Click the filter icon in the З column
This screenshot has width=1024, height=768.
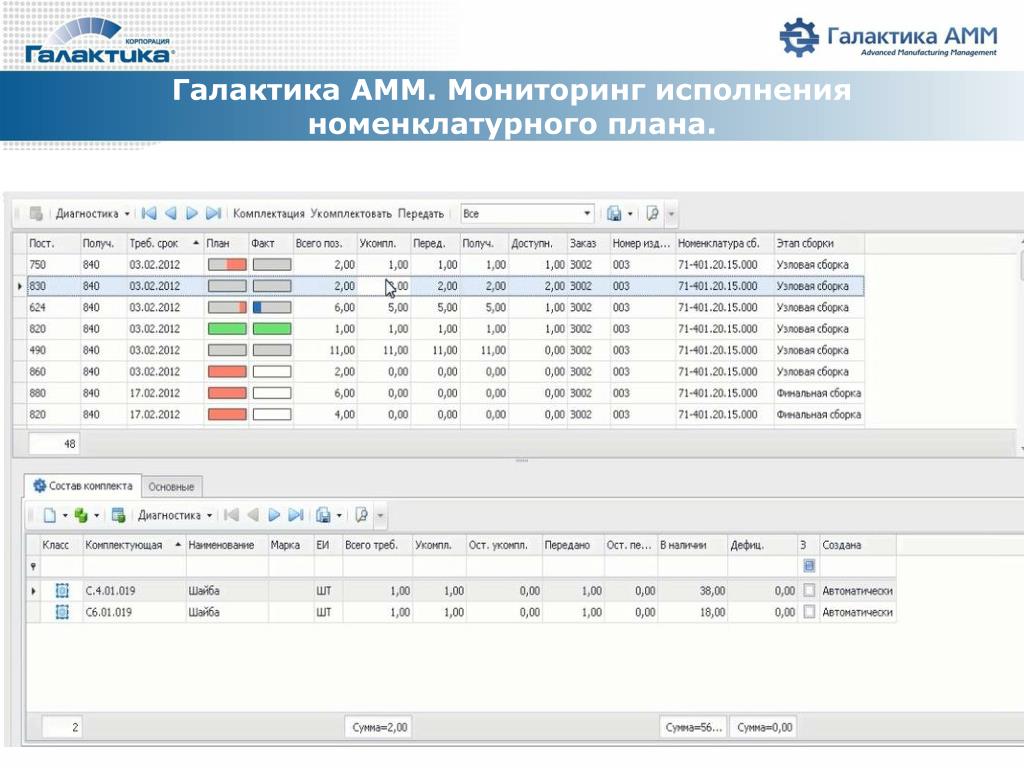[x=808, y=566]
